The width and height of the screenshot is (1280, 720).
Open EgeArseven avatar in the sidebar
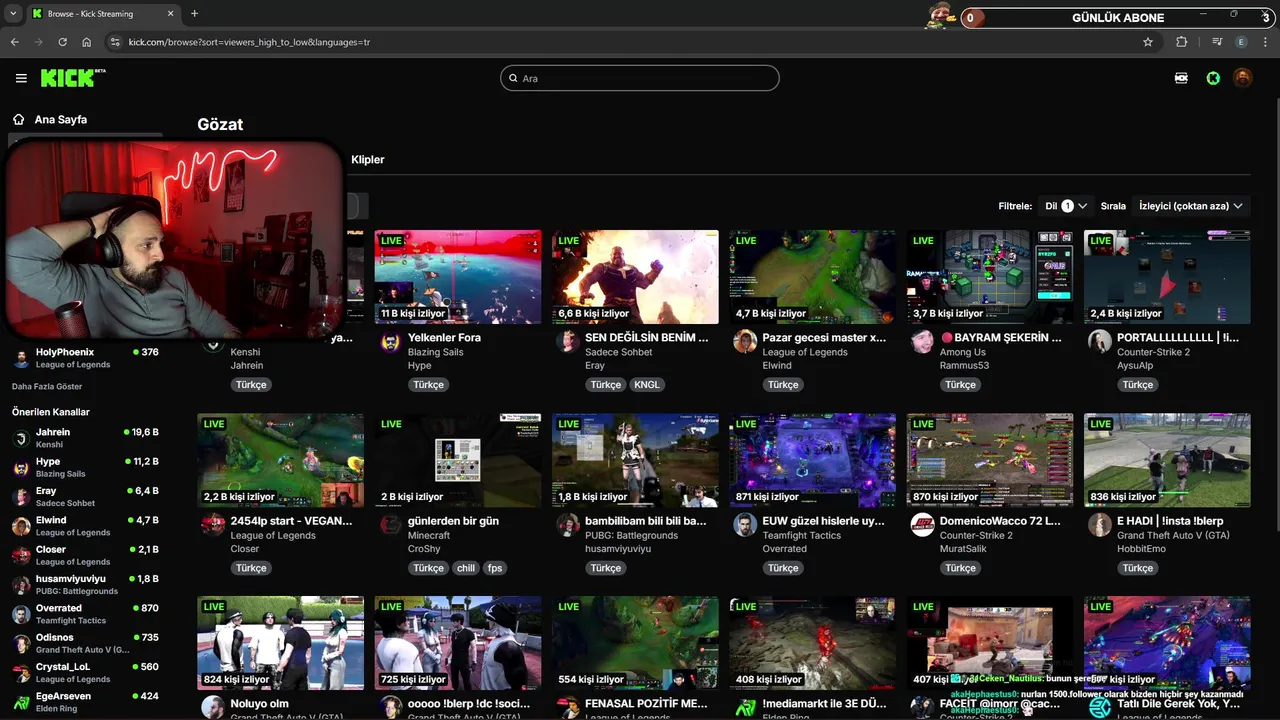(x=21, y=702)
